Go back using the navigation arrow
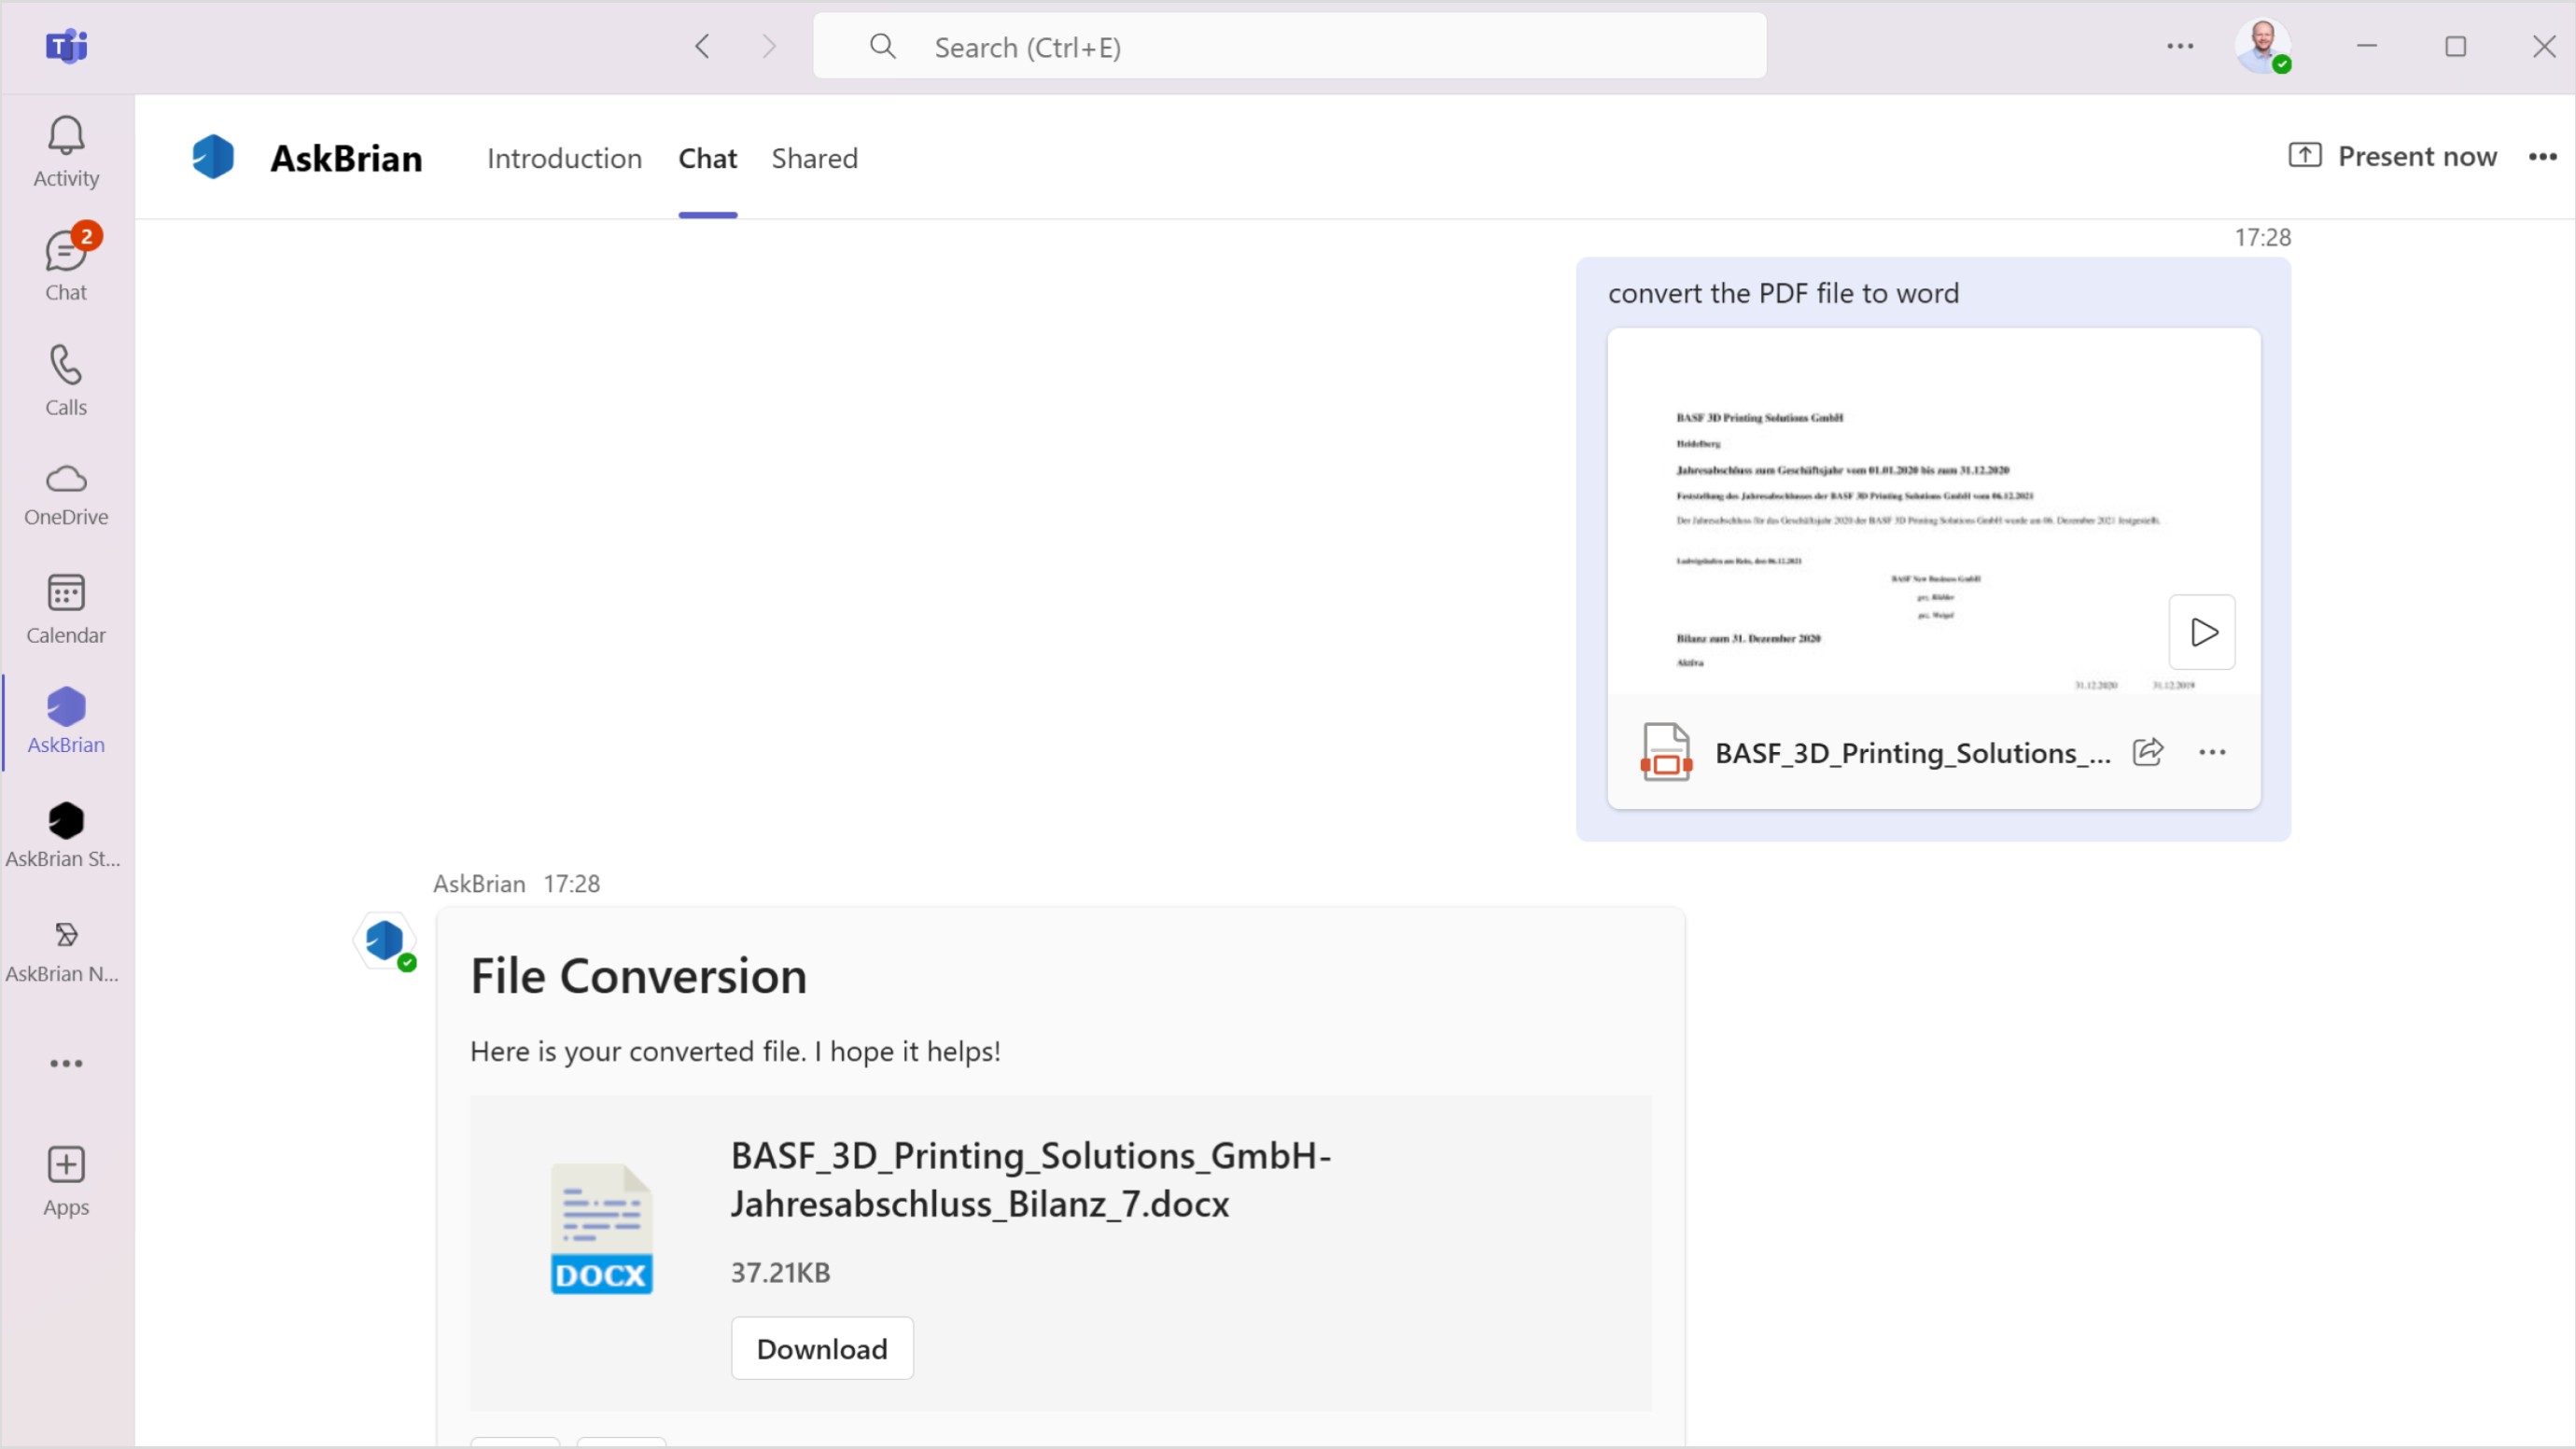Image resolution: width=2576 pixels, height=1449 pixels. click(702, 46)
